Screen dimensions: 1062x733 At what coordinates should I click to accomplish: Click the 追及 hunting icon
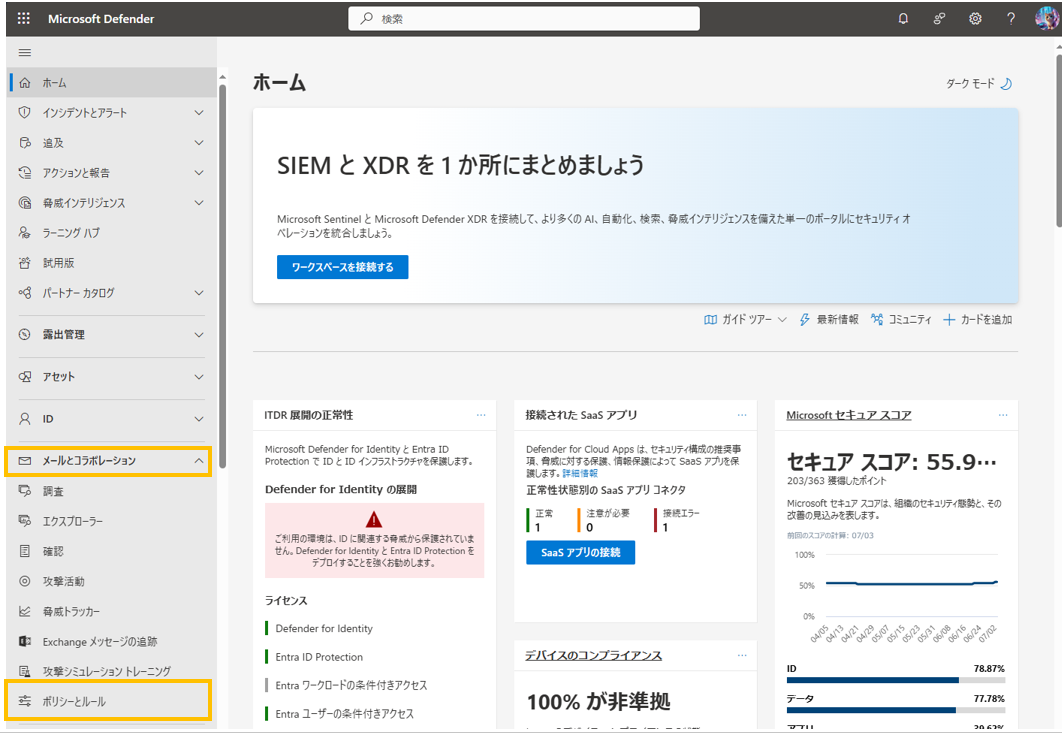tap(25, 142)
